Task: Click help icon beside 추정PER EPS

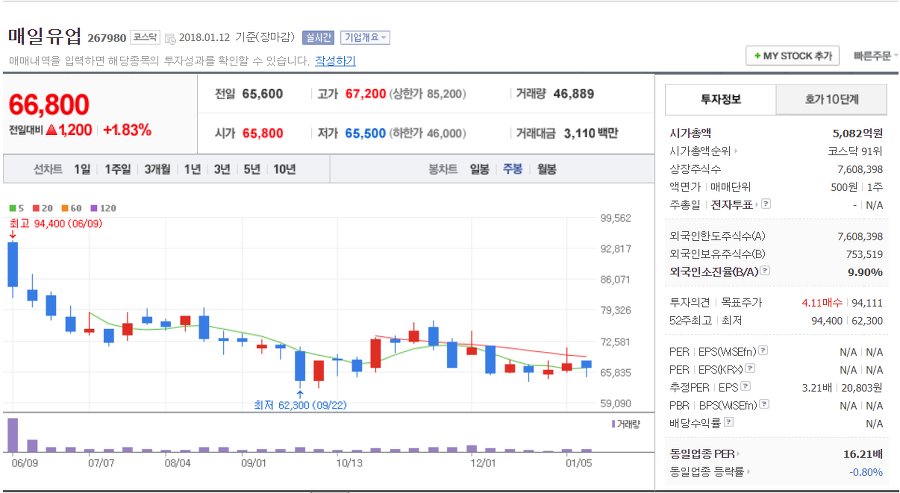Action: click(x=746, y=386)
